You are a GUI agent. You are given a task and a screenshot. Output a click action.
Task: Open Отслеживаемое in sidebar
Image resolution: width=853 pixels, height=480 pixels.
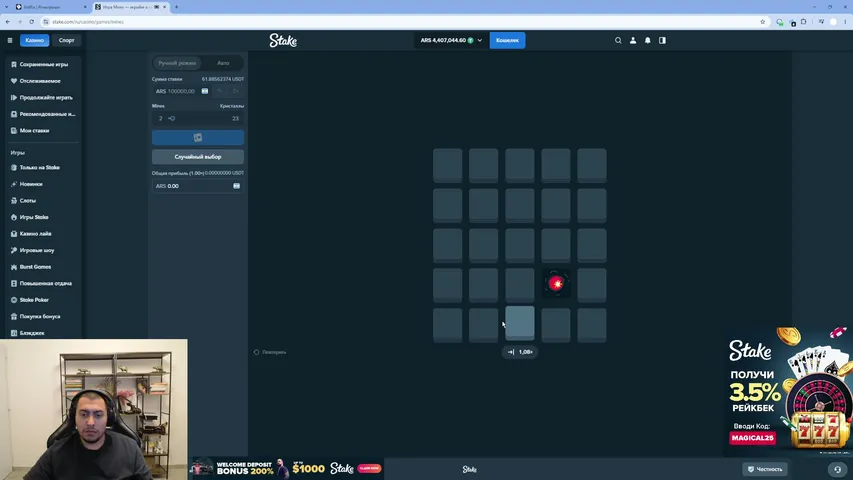click(x=40, y=81)
